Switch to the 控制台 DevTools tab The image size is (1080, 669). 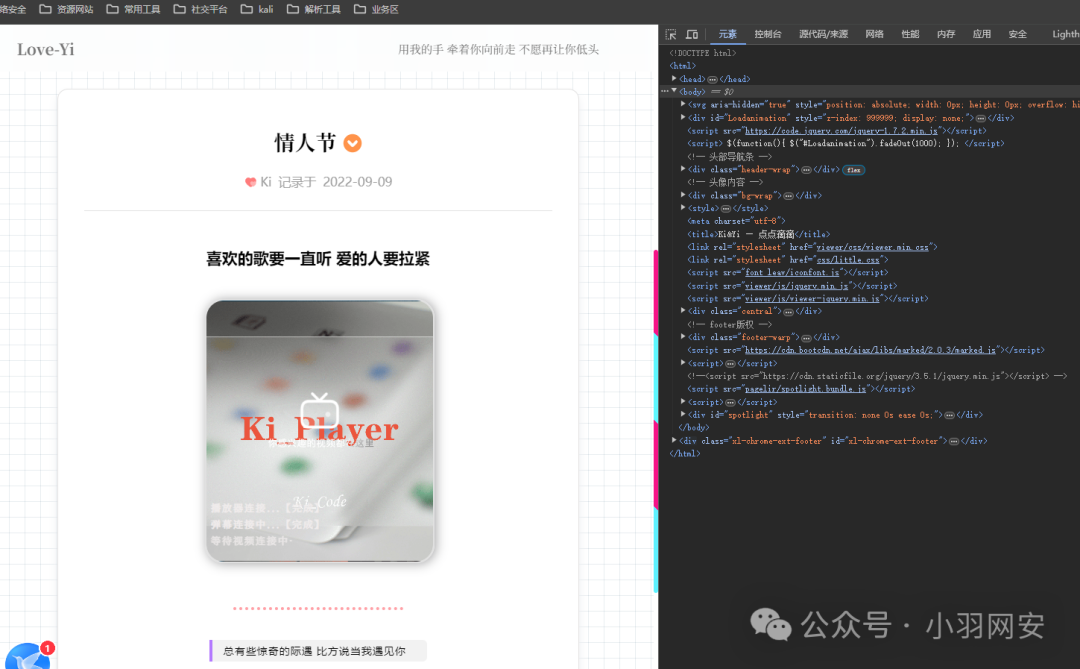[x=767, y=33]
